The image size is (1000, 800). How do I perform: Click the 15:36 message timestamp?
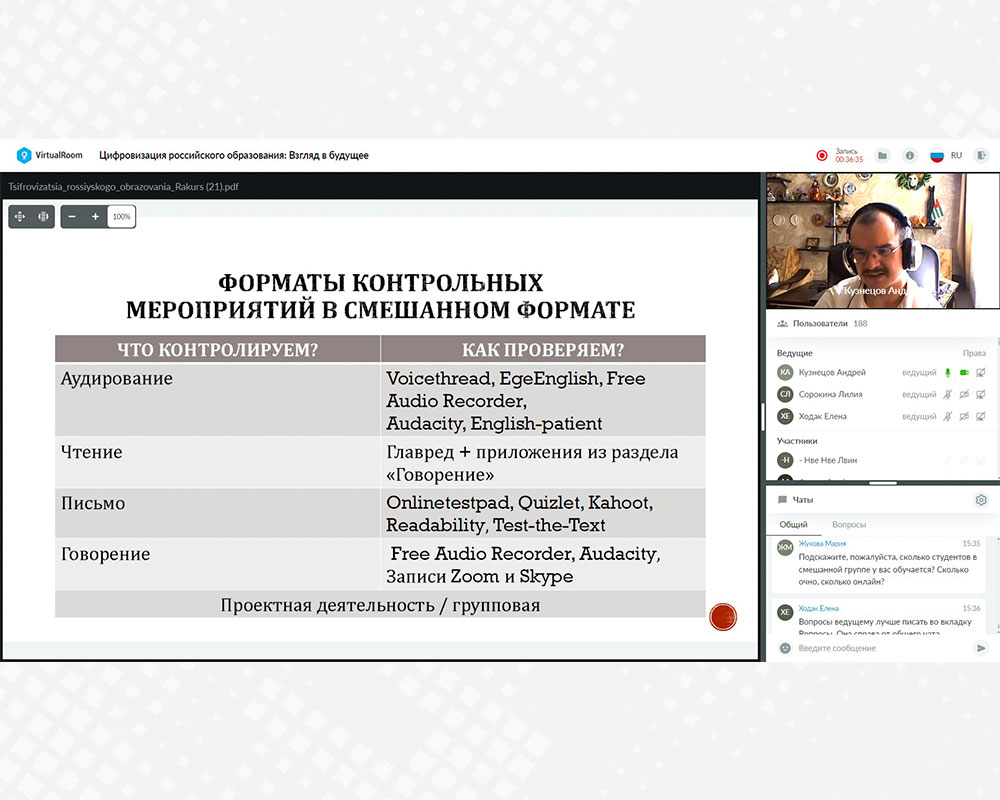(971, 608)
